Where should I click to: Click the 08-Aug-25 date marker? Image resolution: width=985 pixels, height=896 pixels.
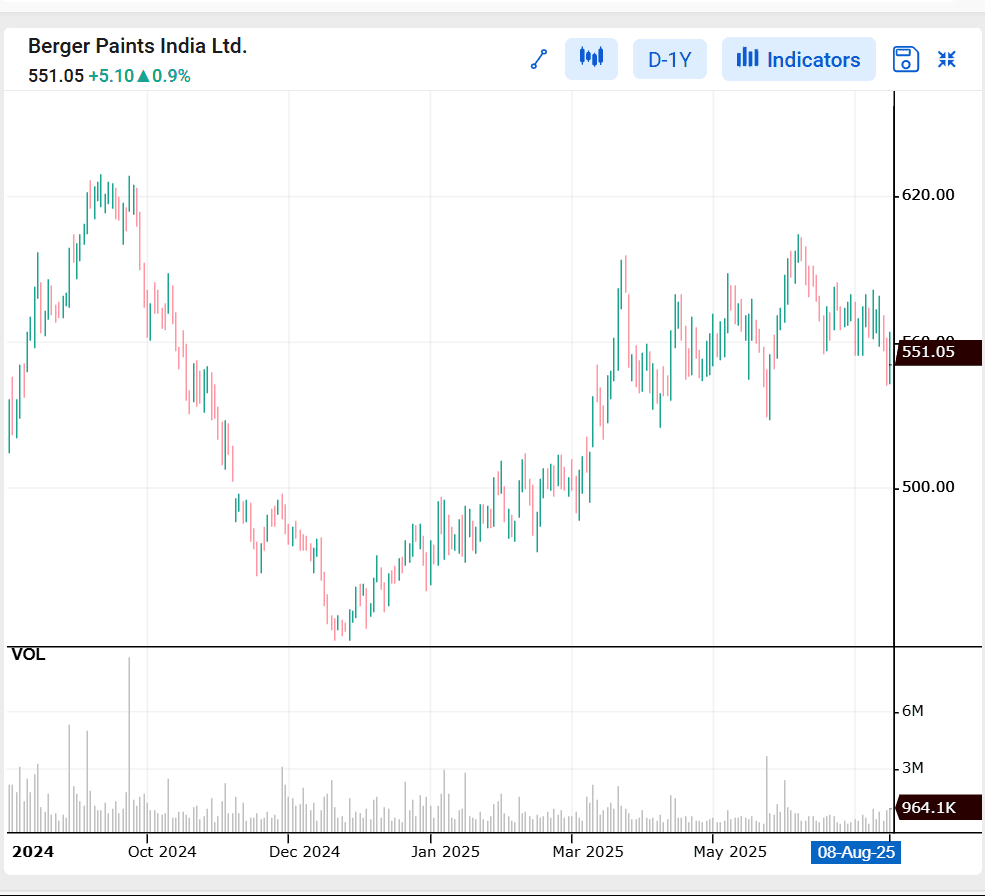pyautogui.click(x=856, y=852)
